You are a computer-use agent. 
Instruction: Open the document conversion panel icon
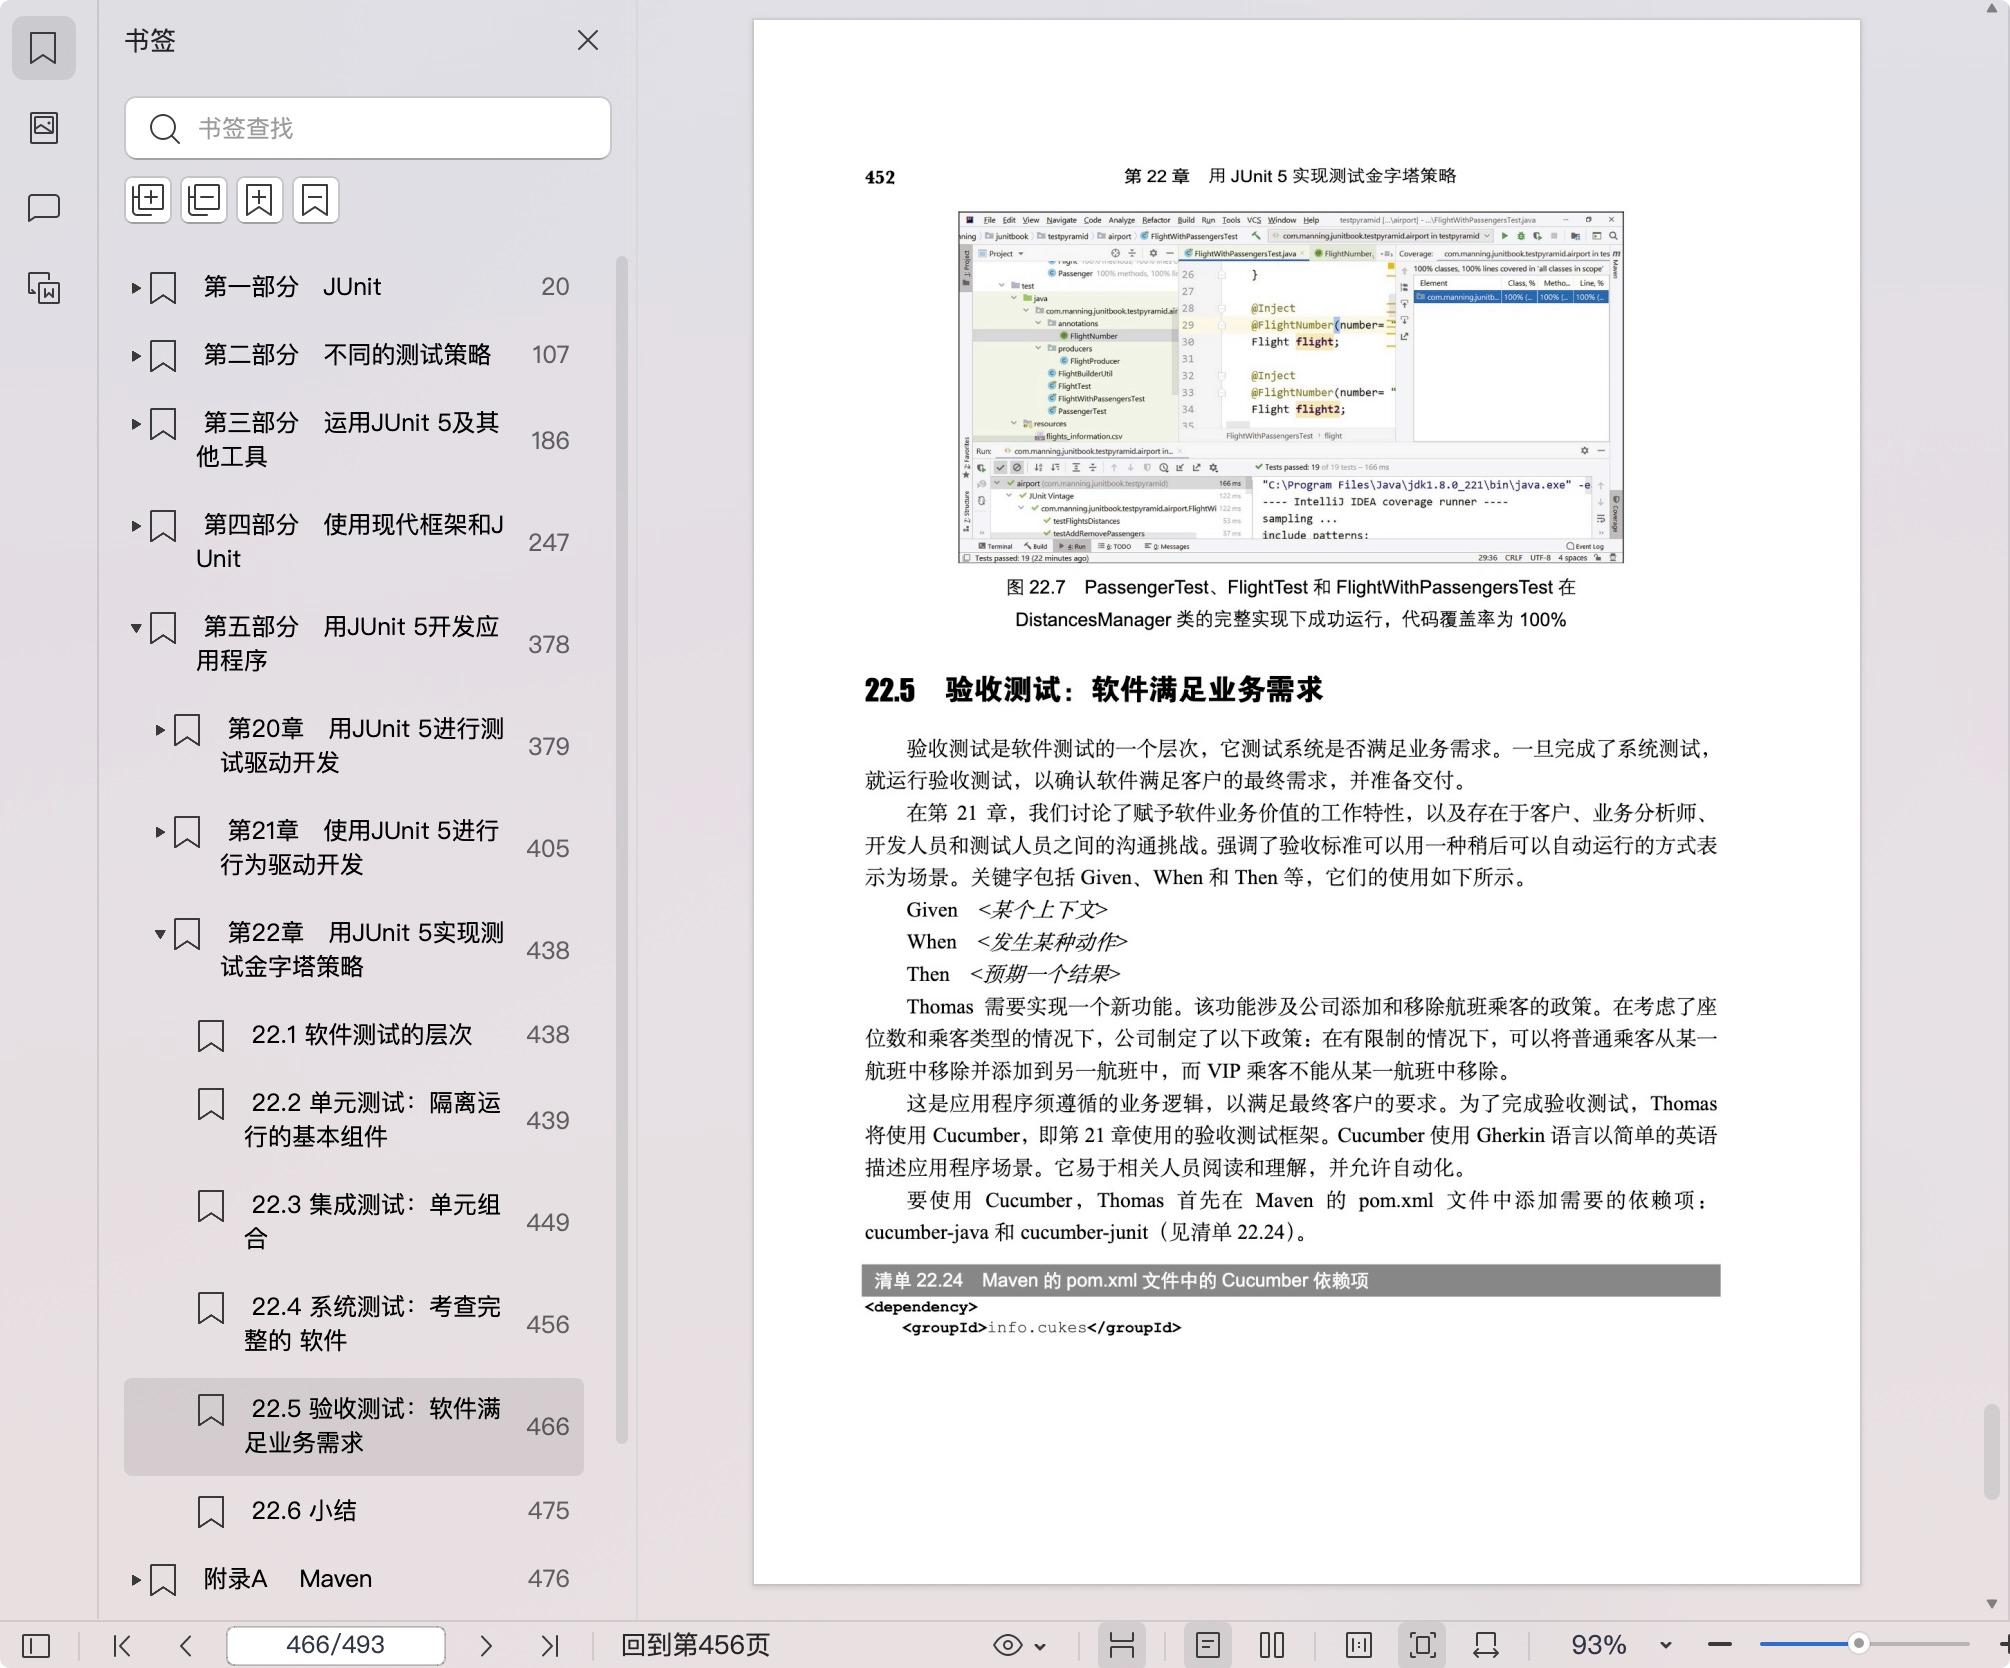pyautogui.click(x=43, y=288)
